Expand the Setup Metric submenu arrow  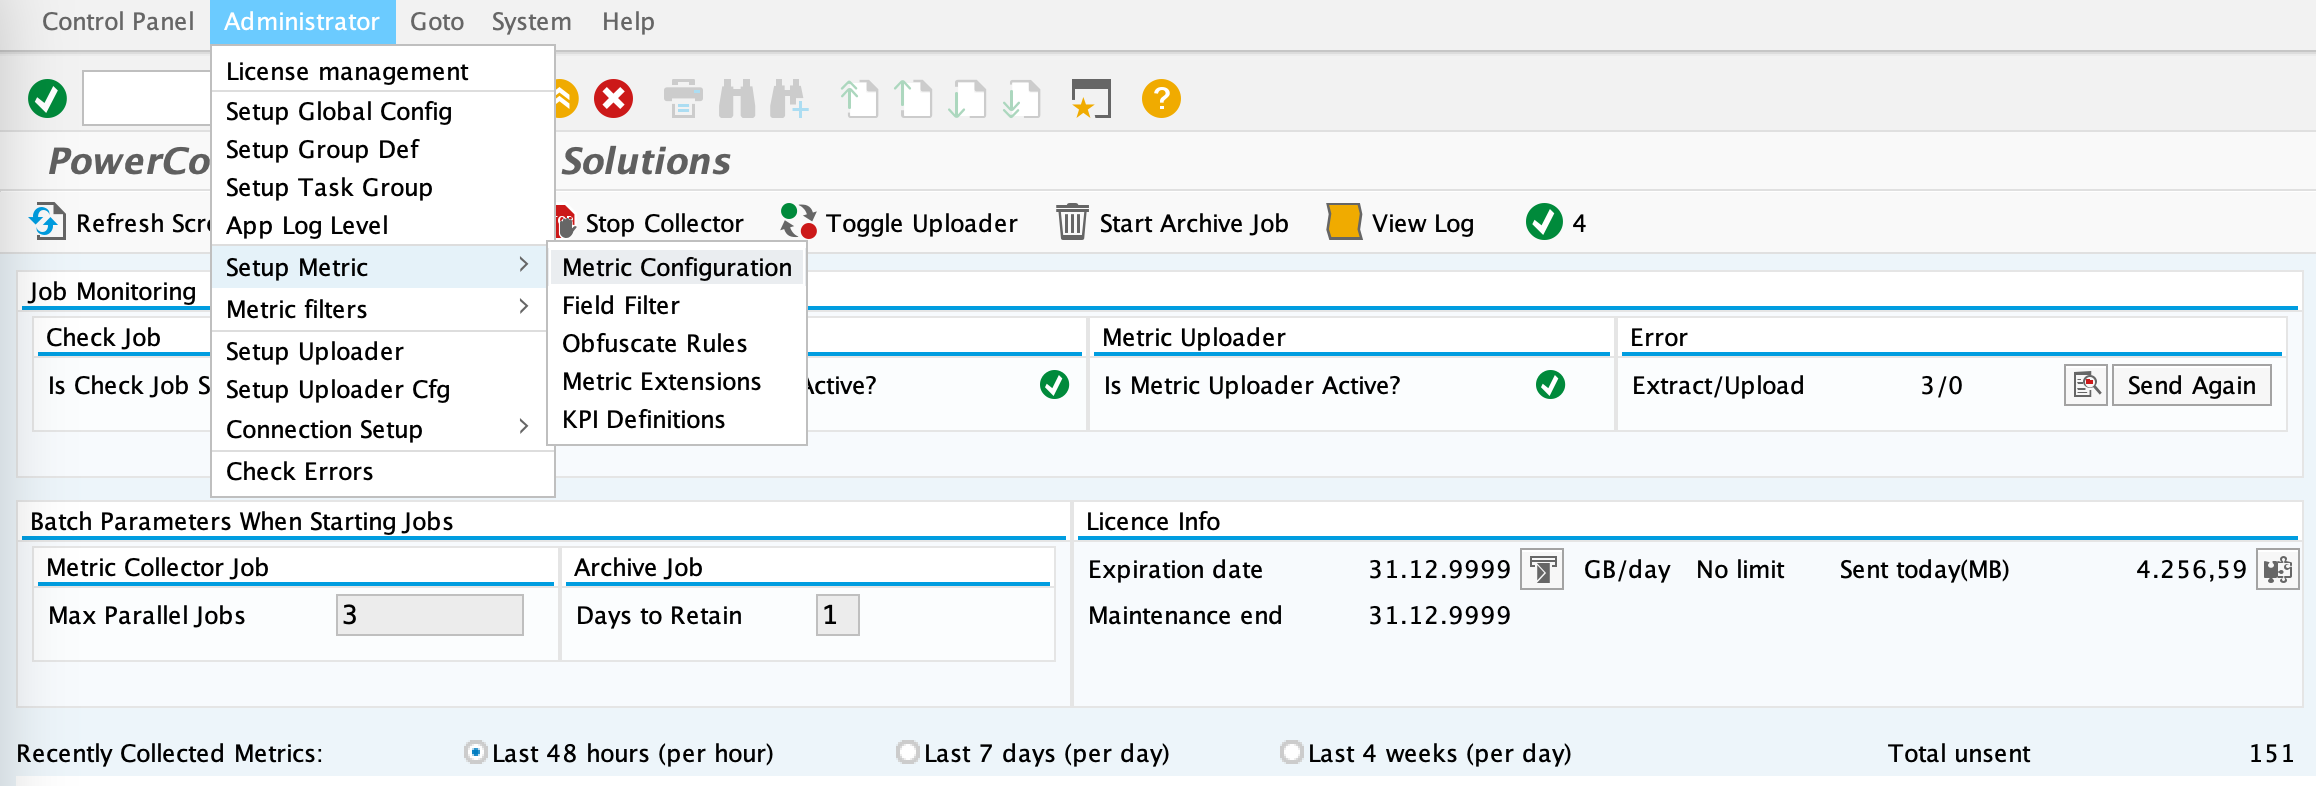point(523,266)
